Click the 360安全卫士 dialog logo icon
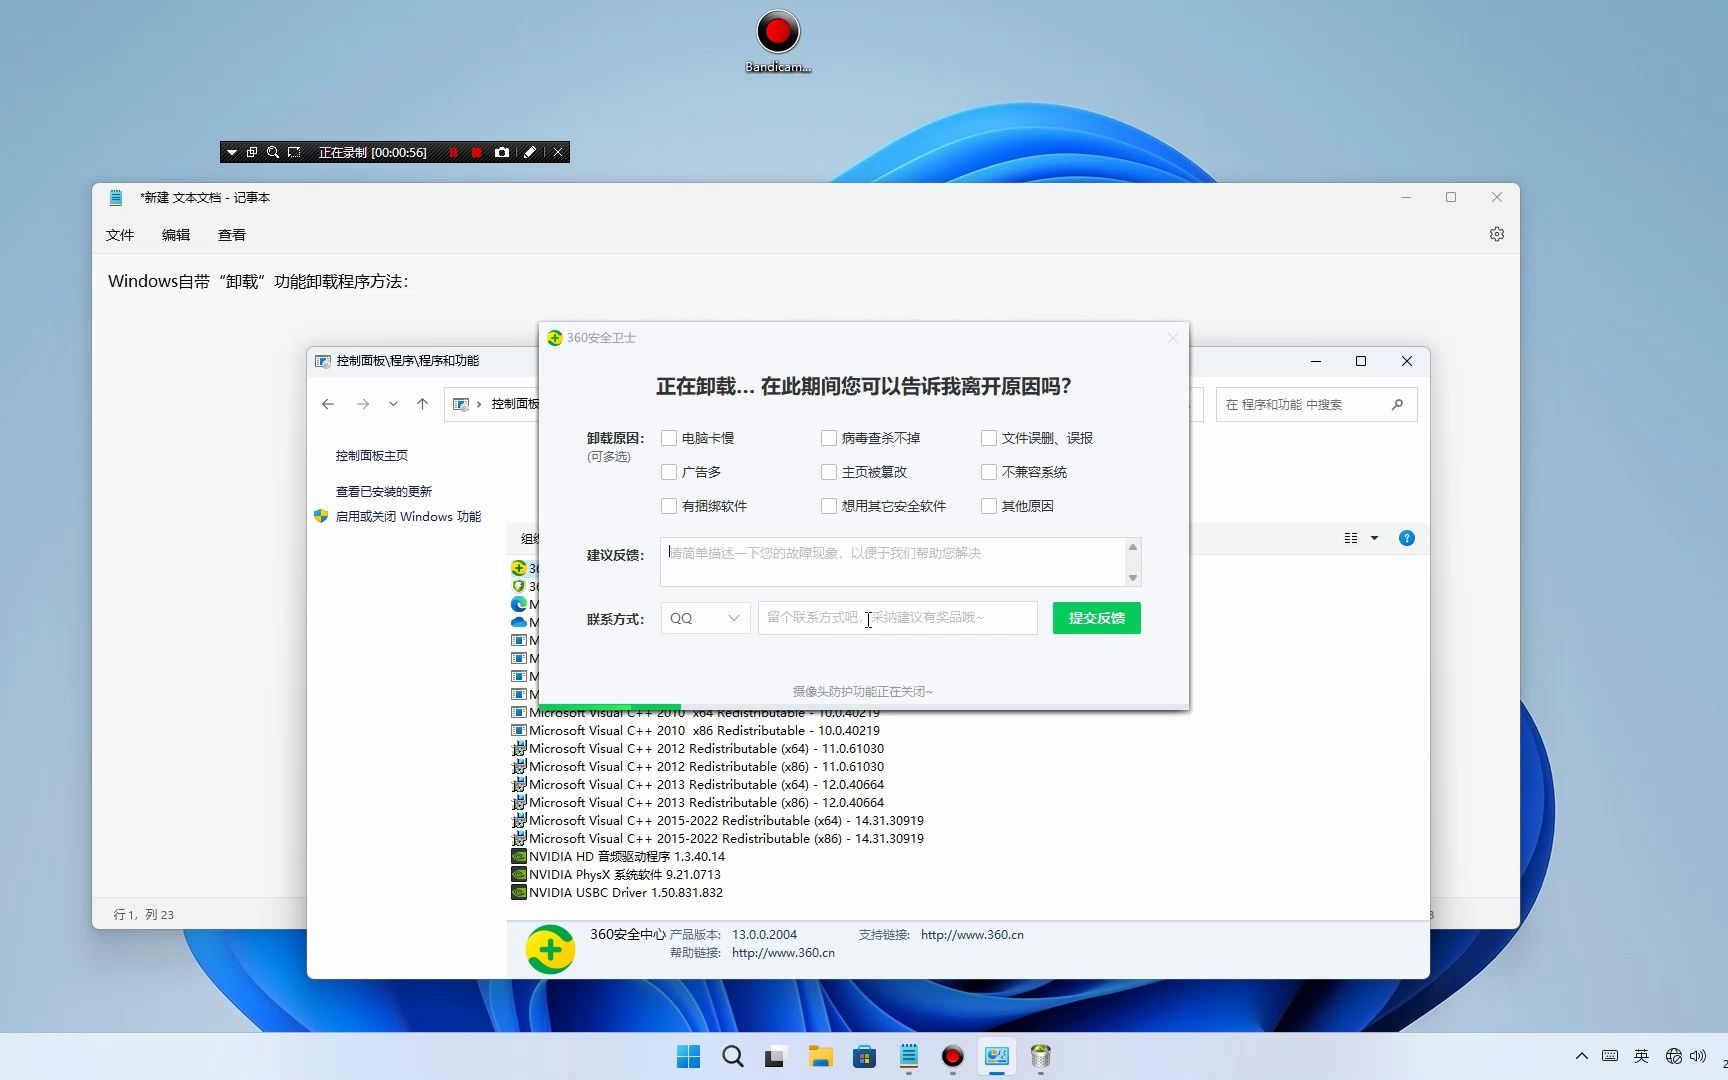 555,338
